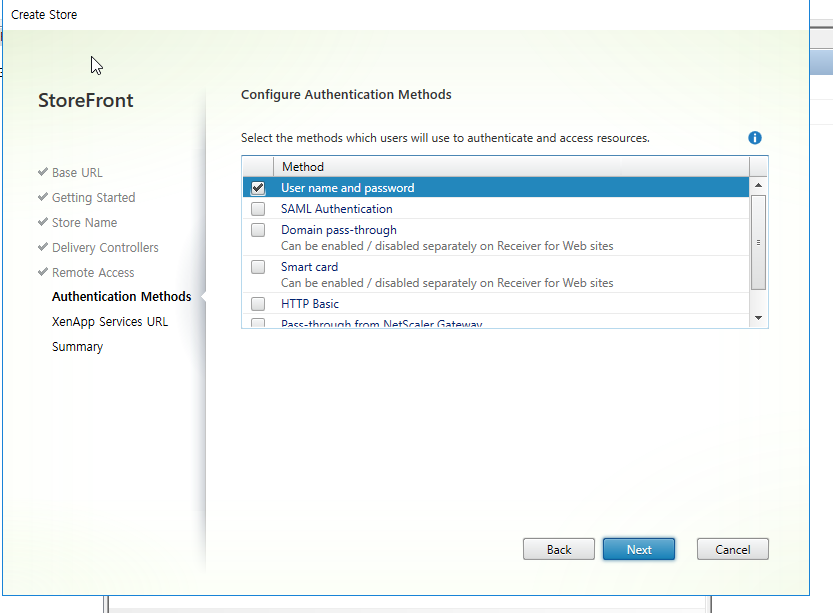Select the 'User name and password' row text
Image resolution: width=833 pixels, height=613 pixels.
347,188
